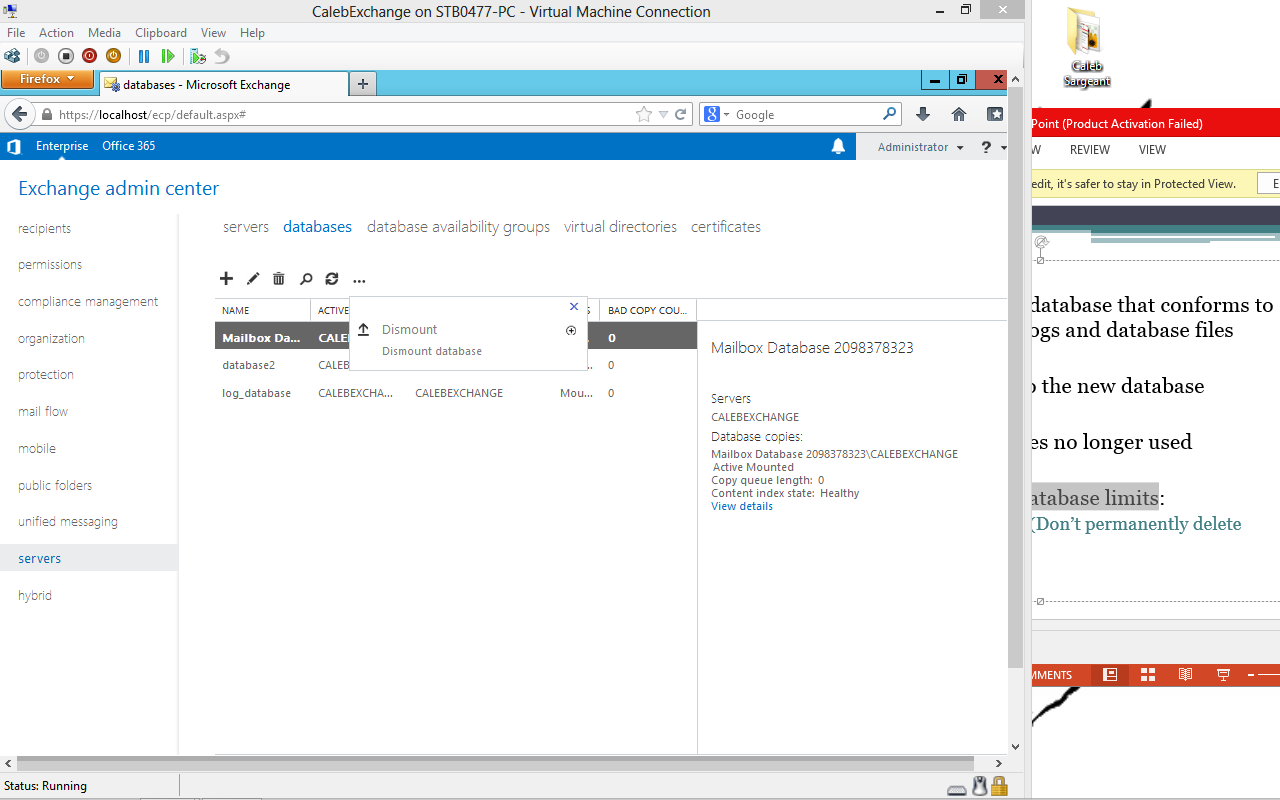
Task: Delete the selected database with trash icon
Action: pyautogui.click(x=279, y=279)
